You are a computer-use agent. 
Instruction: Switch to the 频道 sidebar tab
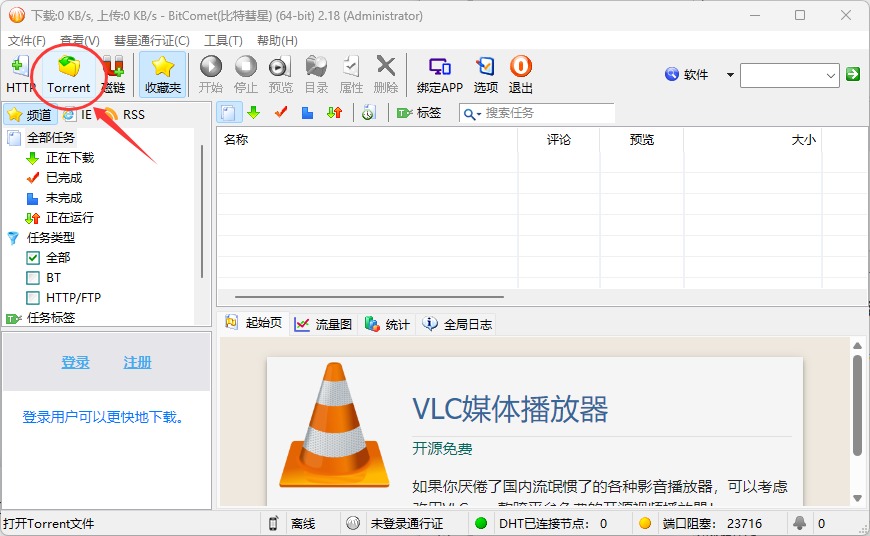[x=31, y=115]
